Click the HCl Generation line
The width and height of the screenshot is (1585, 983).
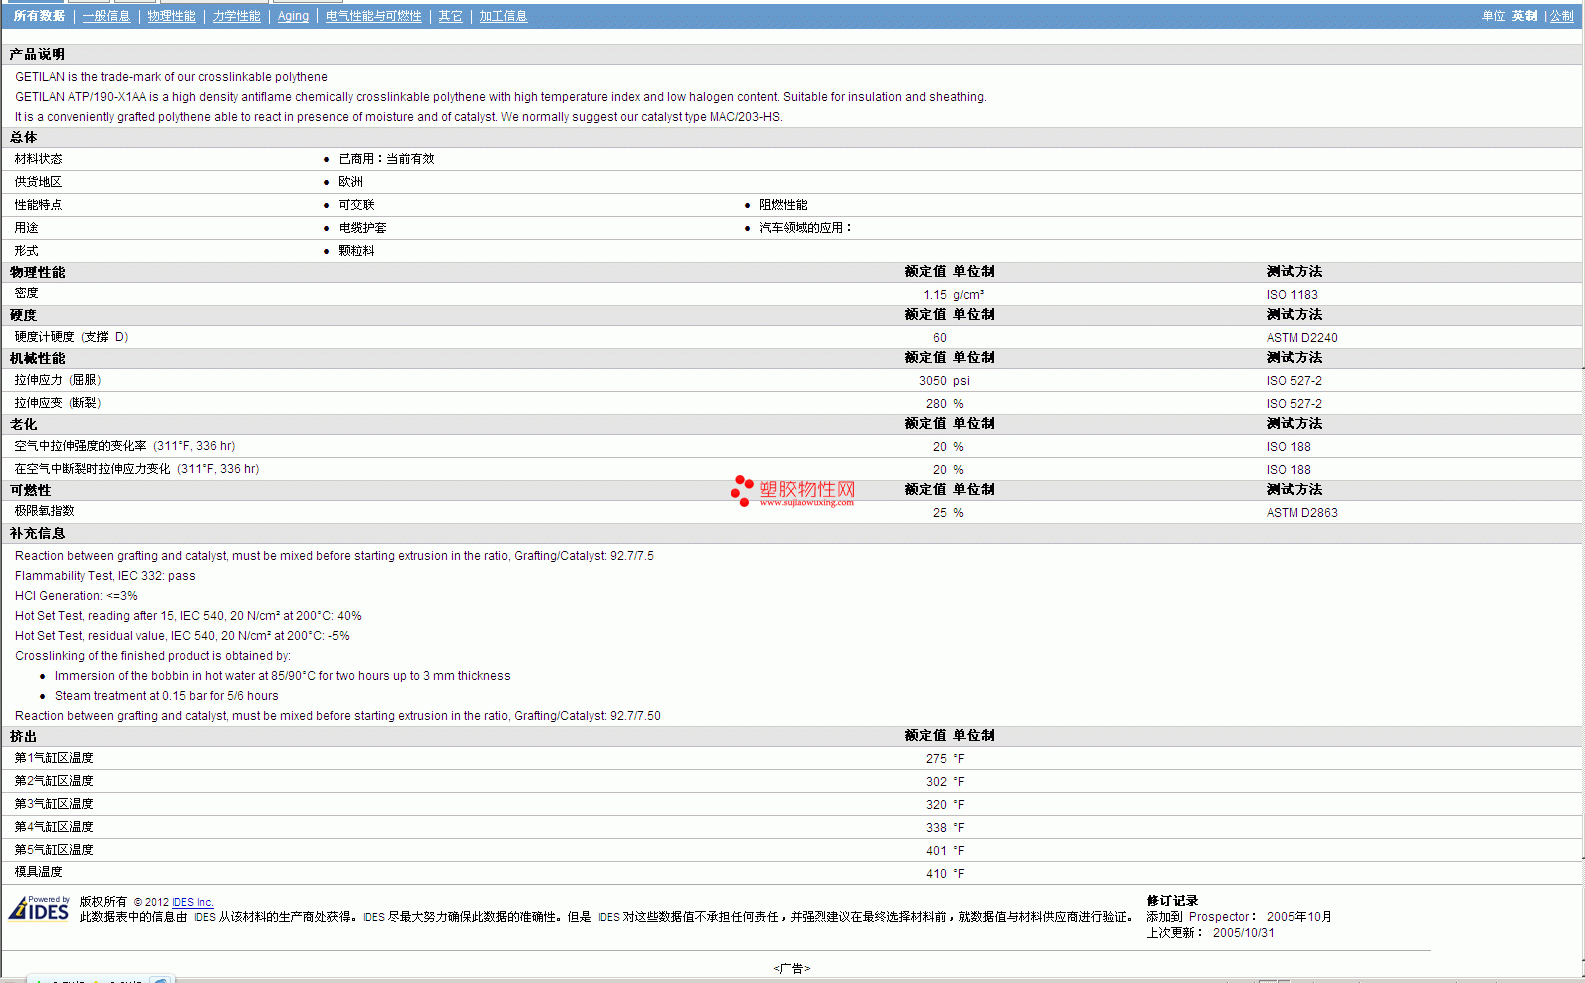(x=76, y=596)
